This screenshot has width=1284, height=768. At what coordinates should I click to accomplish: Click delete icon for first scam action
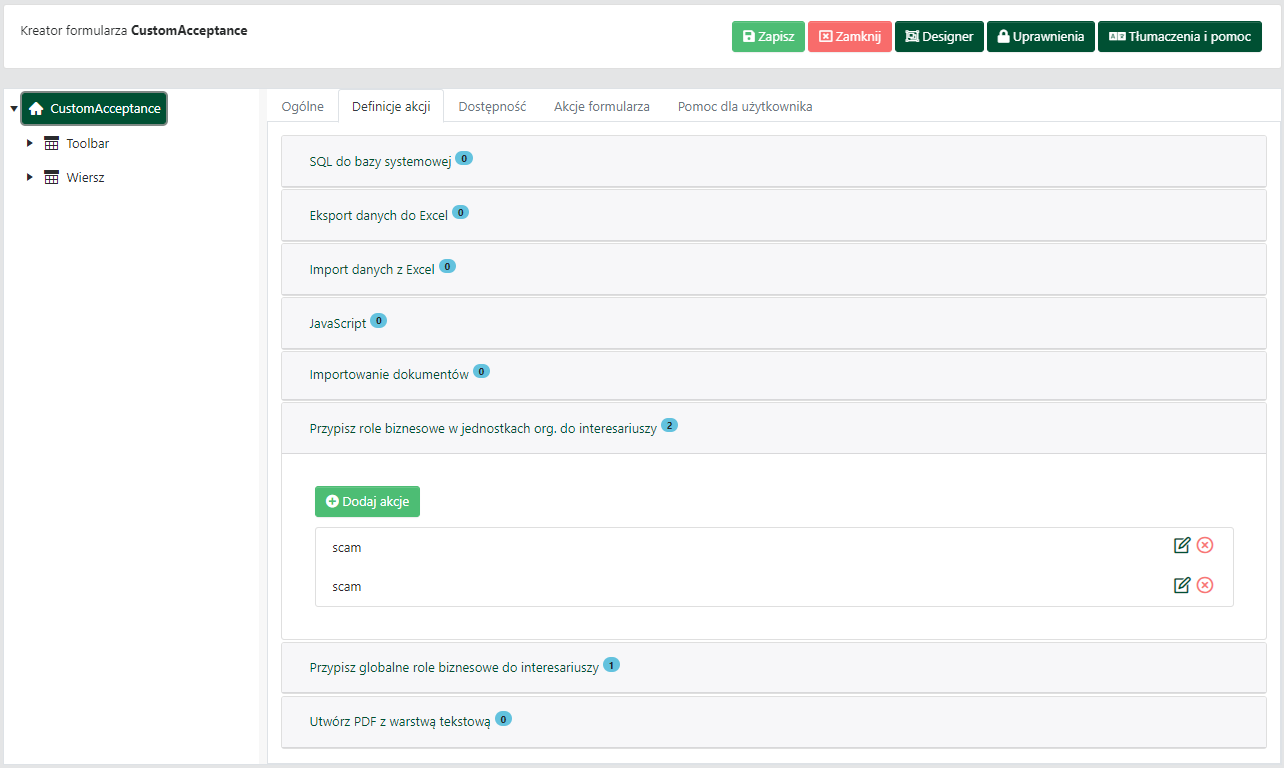coord(1205,545)
